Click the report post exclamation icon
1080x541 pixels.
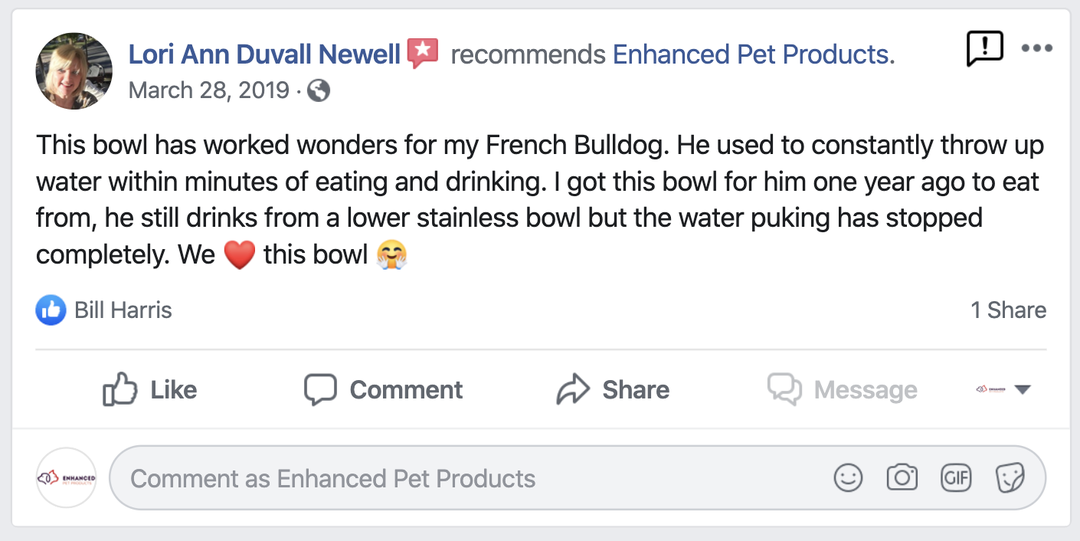coord(984,48)
